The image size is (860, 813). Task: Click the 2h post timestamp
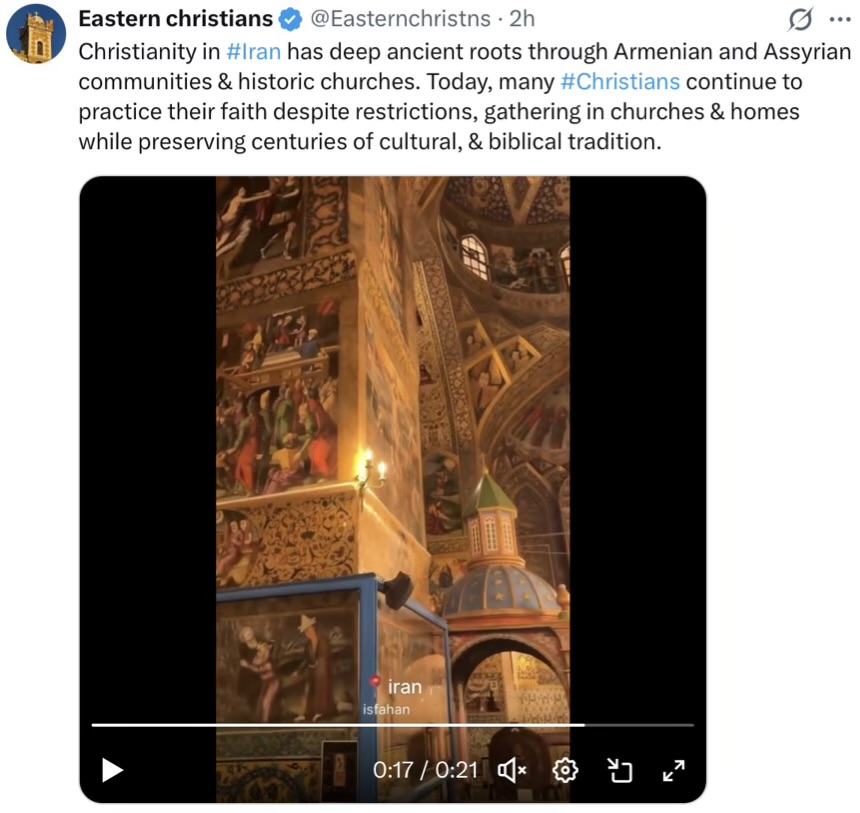522,19
